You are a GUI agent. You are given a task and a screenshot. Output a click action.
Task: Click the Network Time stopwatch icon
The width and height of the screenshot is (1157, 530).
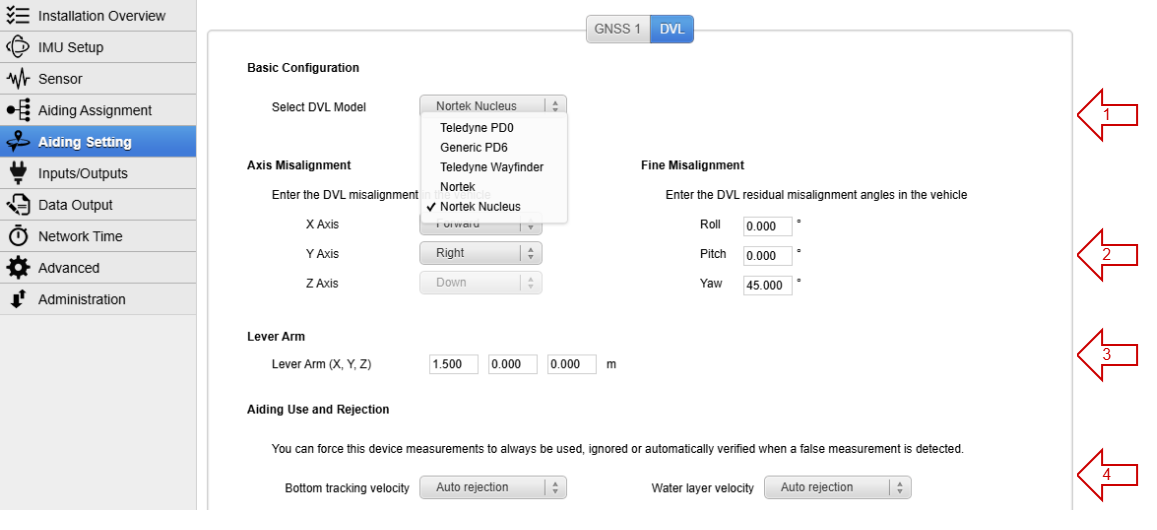(18, 235)
